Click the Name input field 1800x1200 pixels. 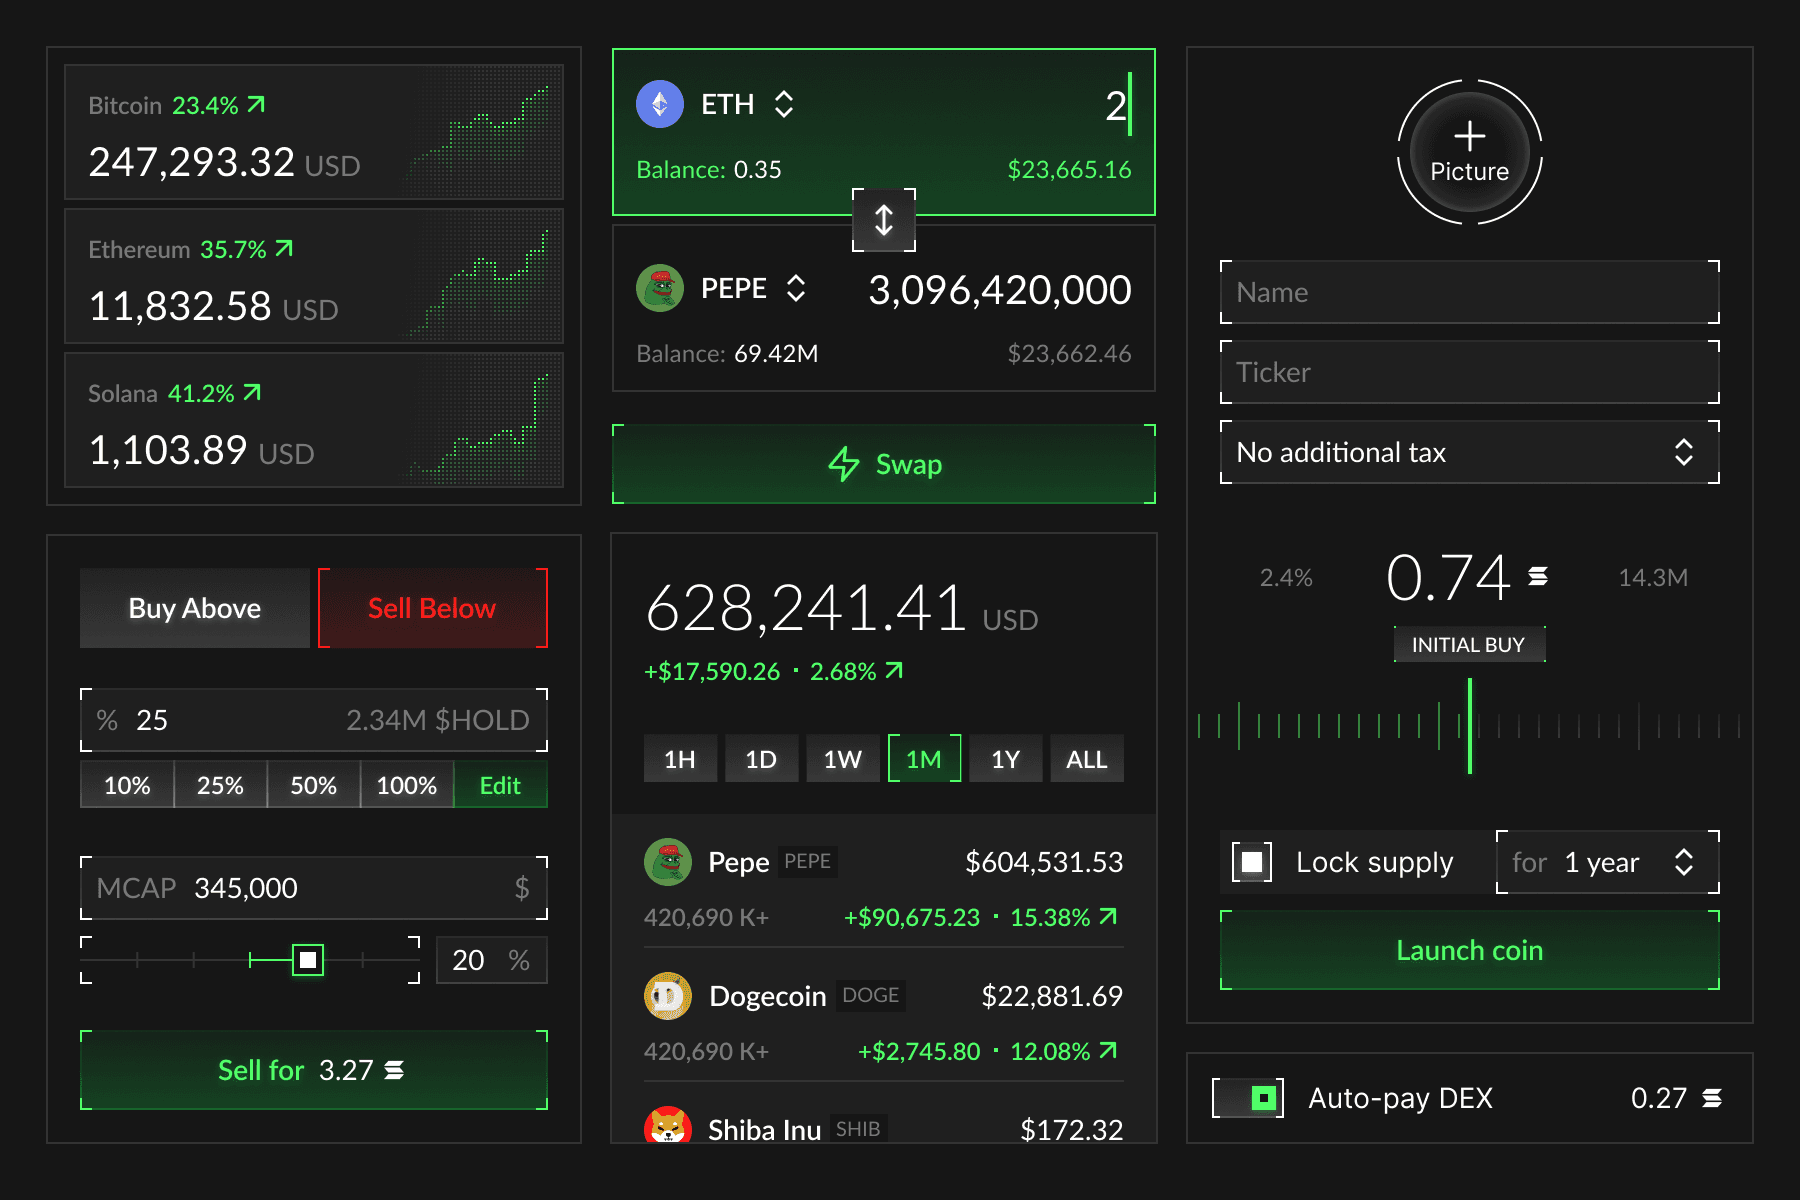point(1470,292)
